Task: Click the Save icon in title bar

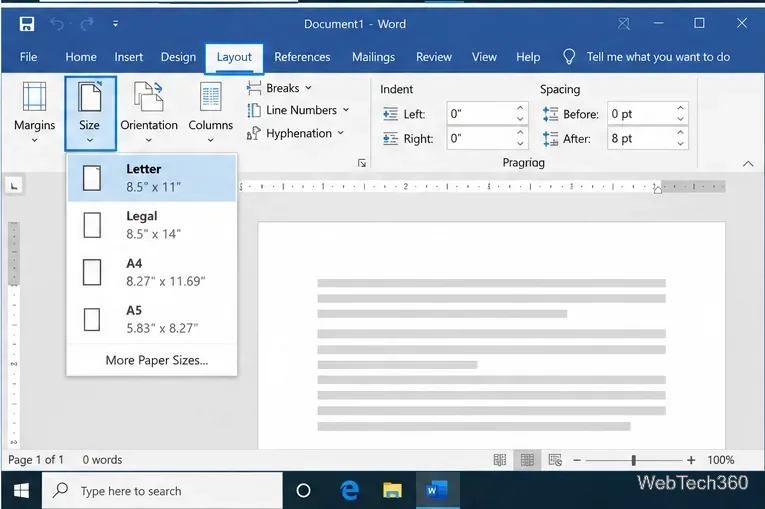Action: 27,23
